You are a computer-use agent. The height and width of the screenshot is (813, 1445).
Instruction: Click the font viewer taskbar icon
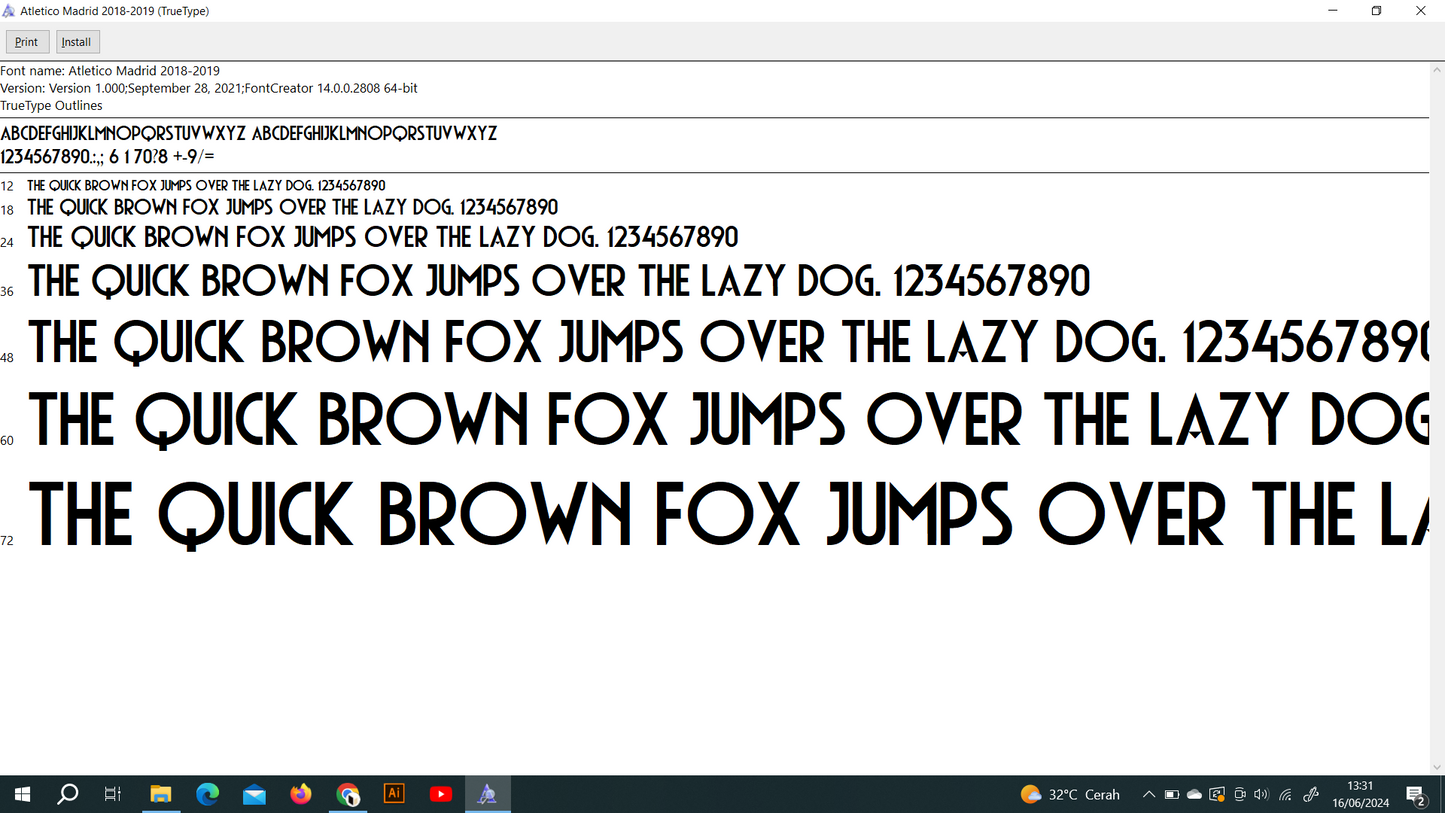point(487,794)
